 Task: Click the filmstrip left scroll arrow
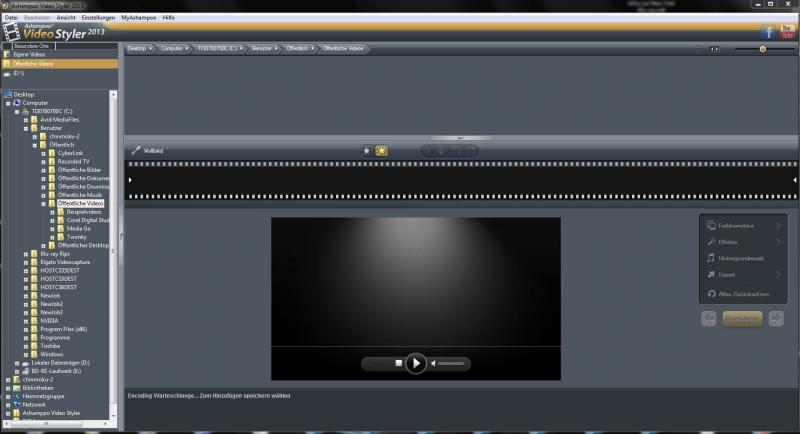point(130,180)
